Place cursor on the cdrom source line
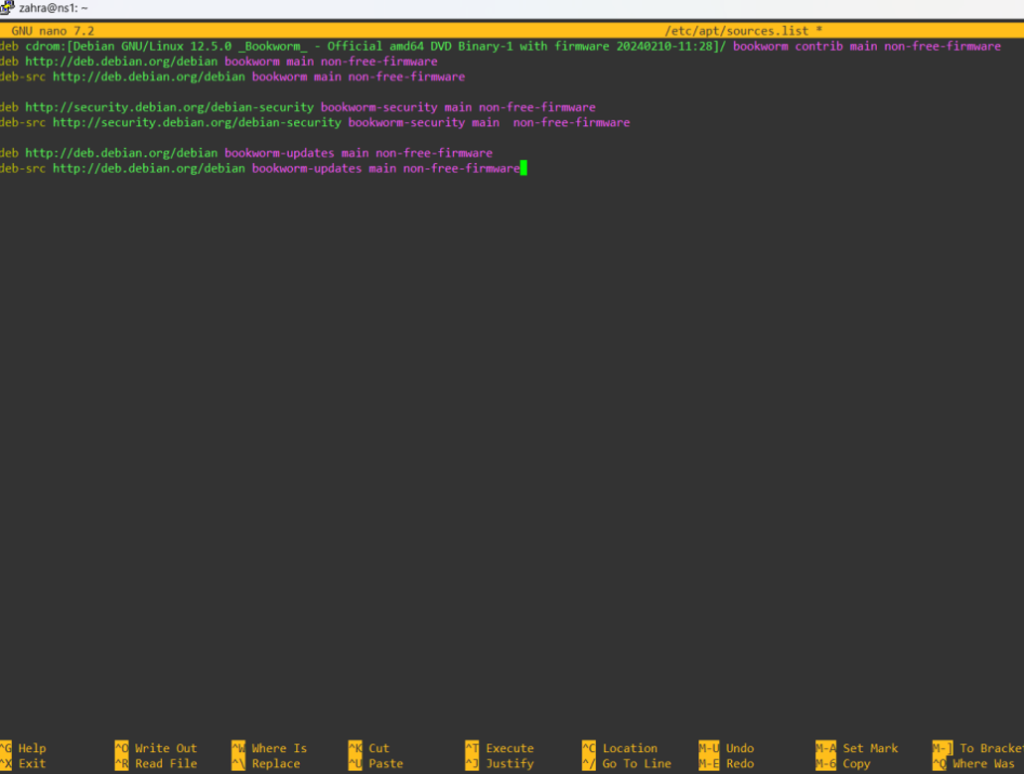This screenshot has width=1024, height=774. 400,46
